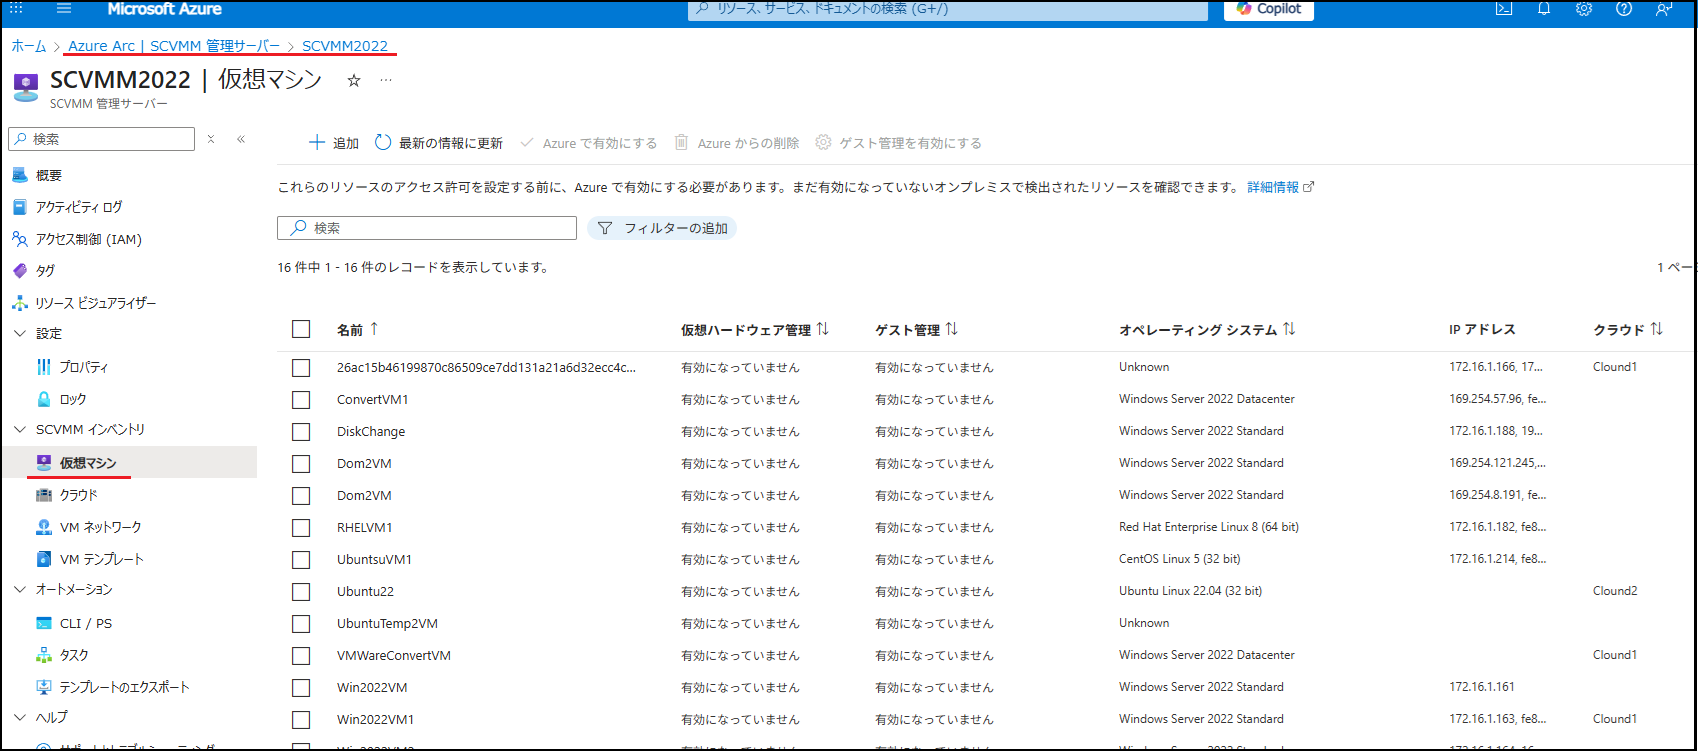Viewport: 1698px width, 751px height.
Task: Click the Cloud Shell icon in top bar
Action: (x=1503, y=9)
